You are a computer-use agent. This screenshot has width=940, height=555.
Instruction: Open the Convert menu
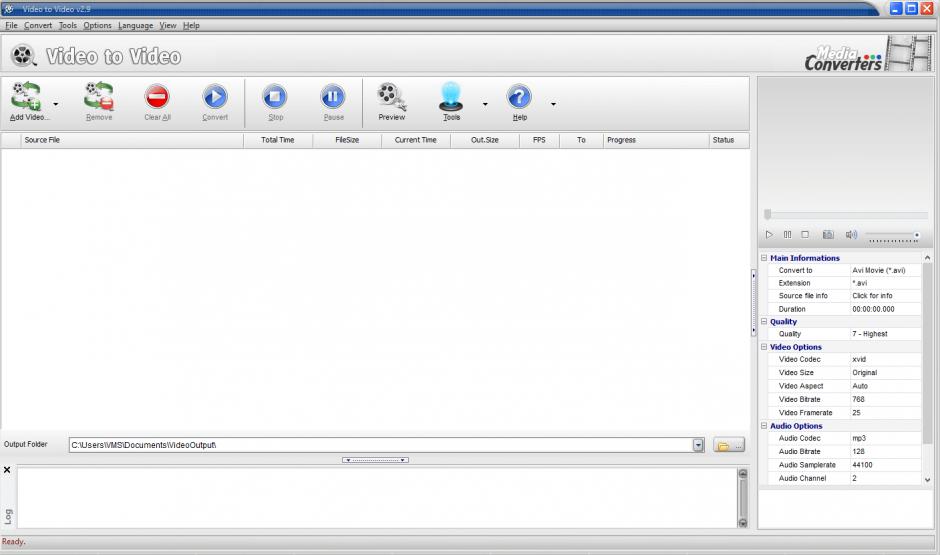pos(38,25)
